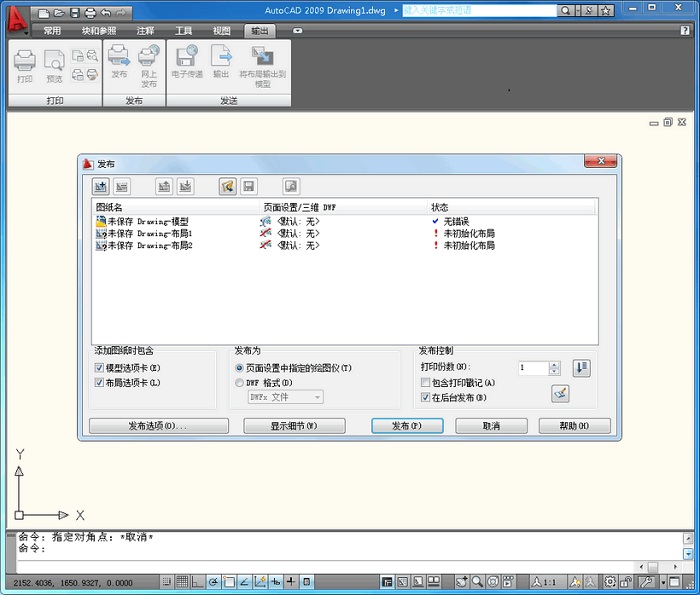This screenshot has width=700, height=595.
Task: Select the 未保存 Drawing-模型 sheet row
Action: [x=147, y=221]
